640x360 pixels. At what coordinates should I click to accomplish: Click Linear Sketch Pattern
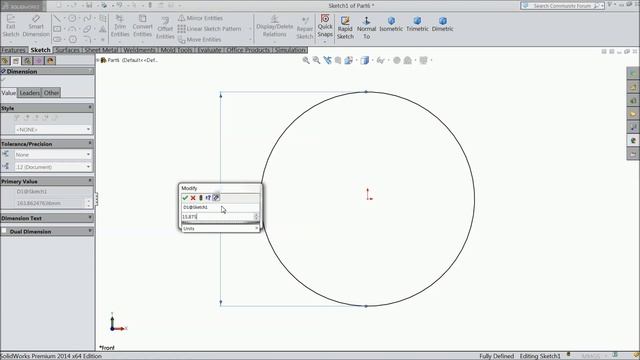tap(209, 29)
